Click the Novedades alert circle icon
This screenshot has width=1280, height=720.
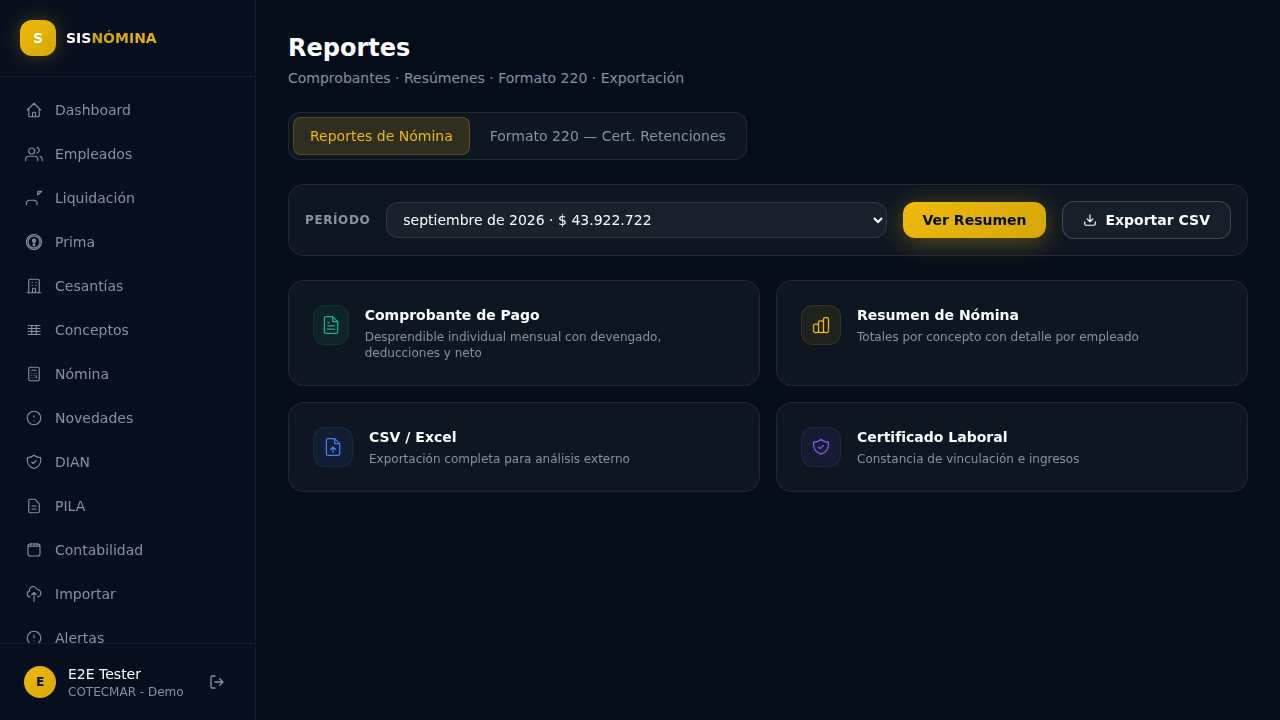pyautogui.click(x=34, y=418)
